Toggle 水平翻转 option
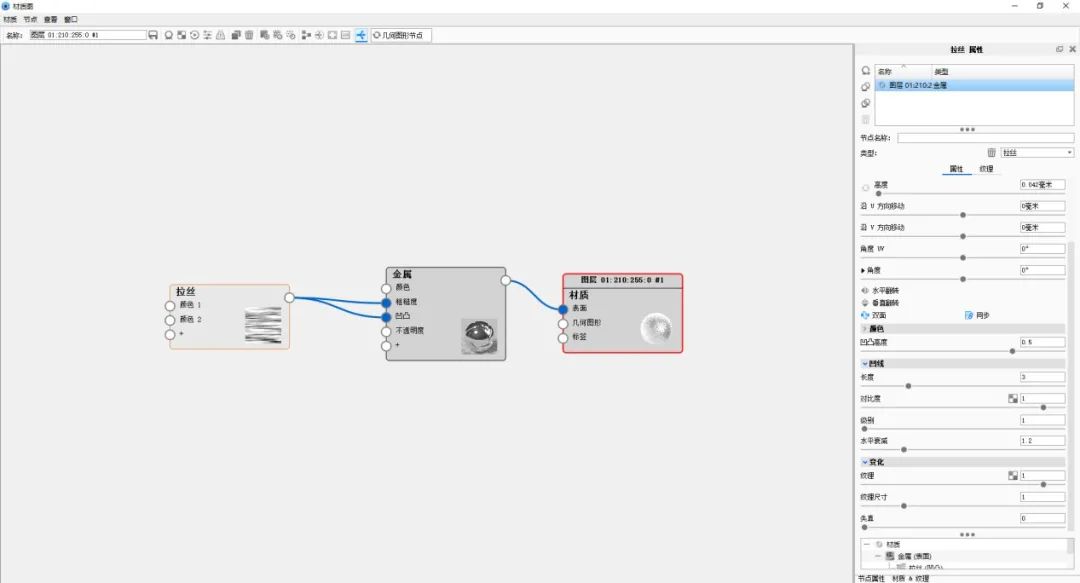The image size is (1080, 583). click(880, 291)
